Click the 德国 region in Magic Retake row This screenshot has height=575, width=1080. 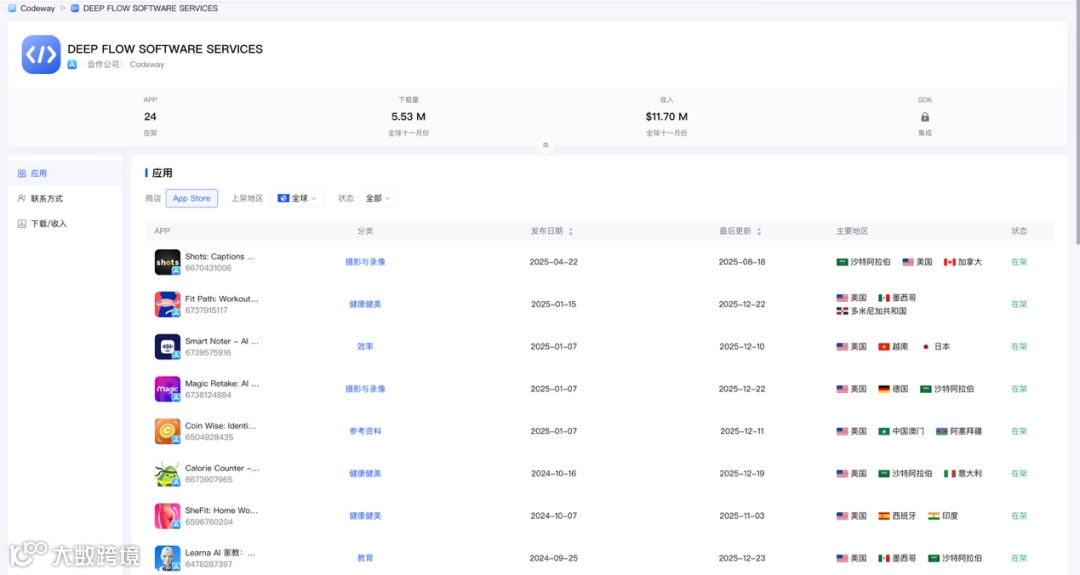tap(893, 389)
